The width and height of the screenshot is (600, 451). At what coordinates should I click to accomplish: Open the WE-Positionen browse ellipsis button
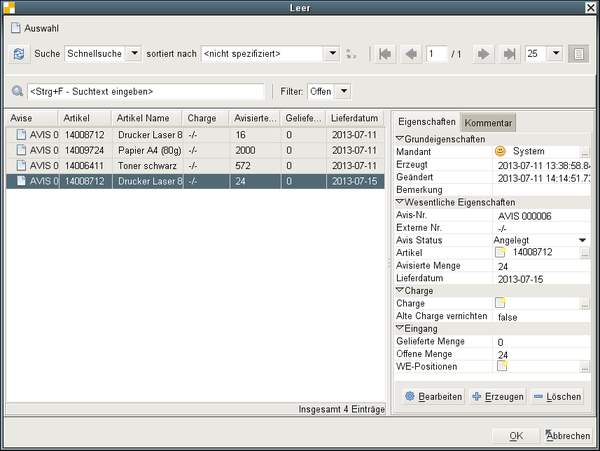[x=584, y=367]
